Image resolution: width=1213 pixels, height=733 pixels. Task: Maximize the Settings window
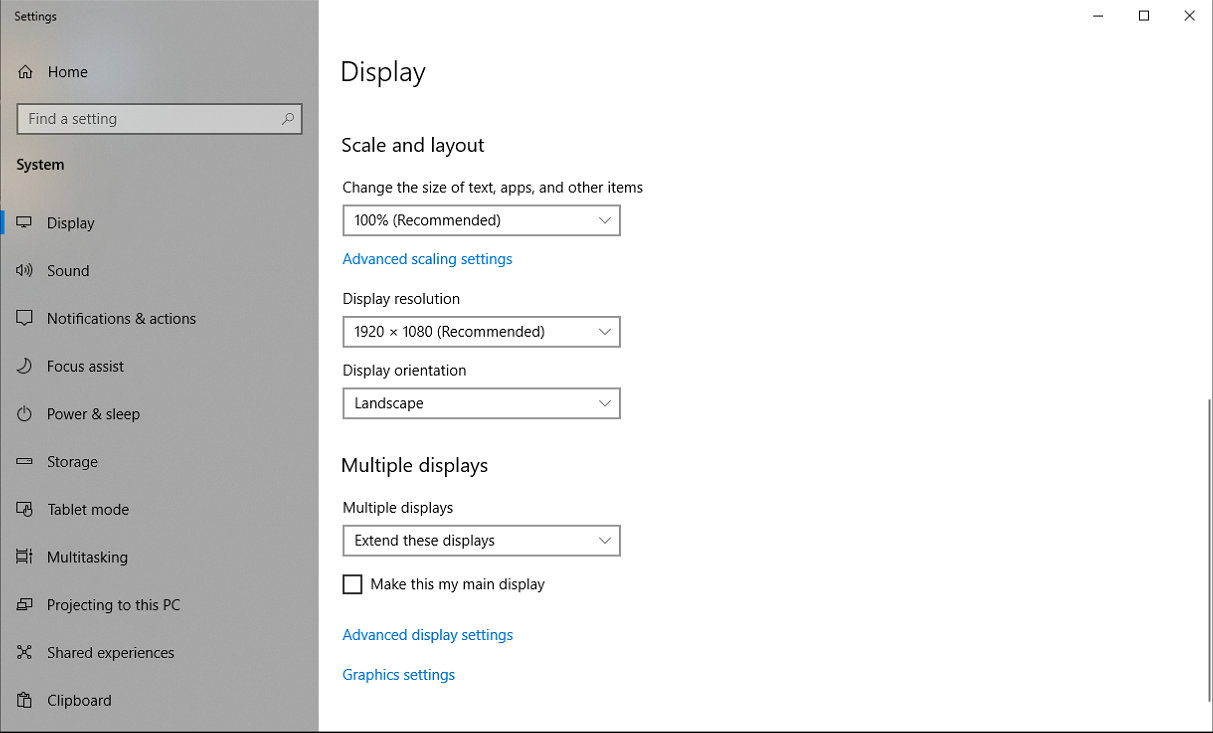(1144, 16)
